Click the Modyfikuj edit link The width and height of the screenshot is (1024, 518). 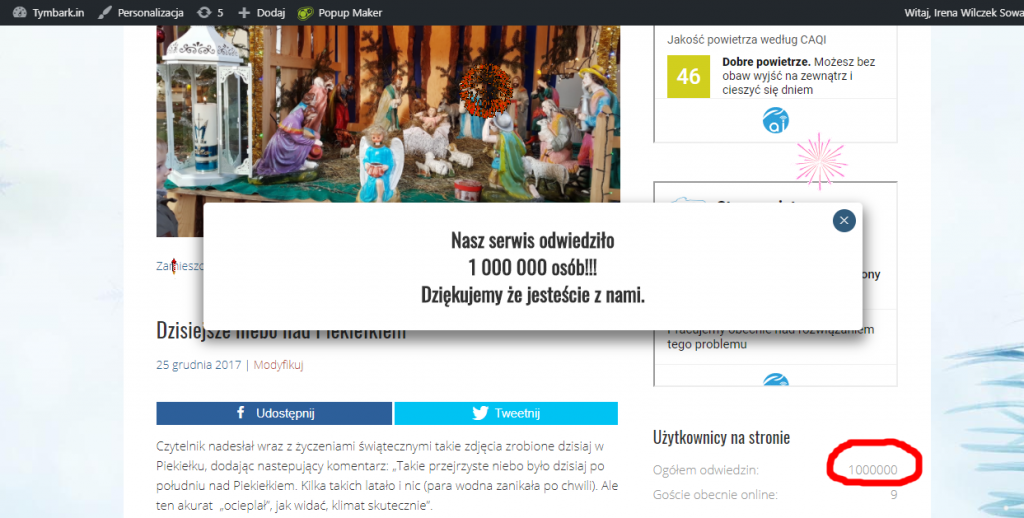point(278,365)
